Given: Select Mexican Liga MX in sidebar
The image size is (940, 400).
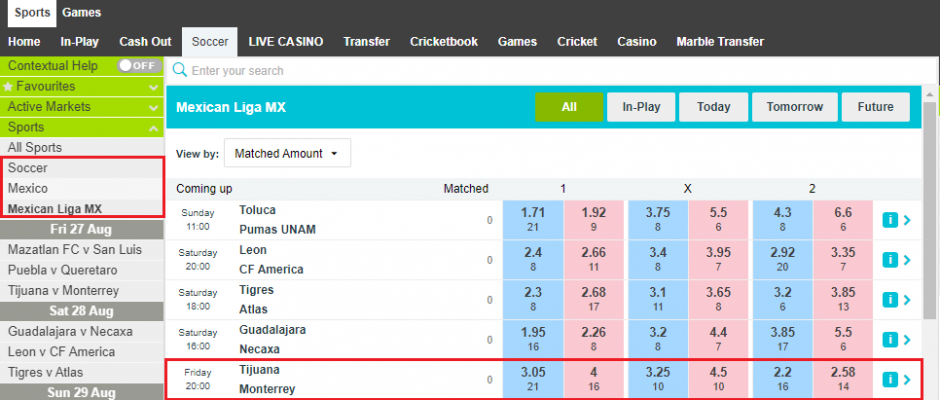Looking at the screenshot, I should point(83,209).
